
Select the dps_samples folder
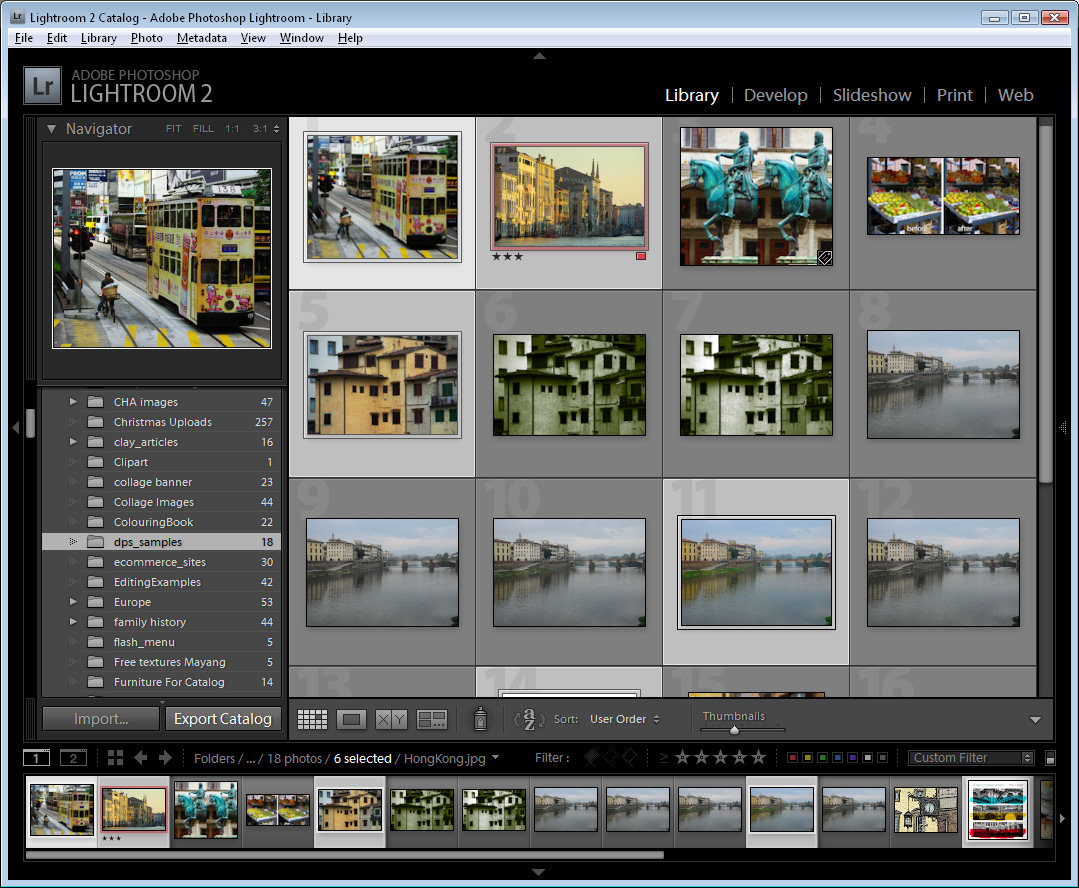tap(162, 542)
